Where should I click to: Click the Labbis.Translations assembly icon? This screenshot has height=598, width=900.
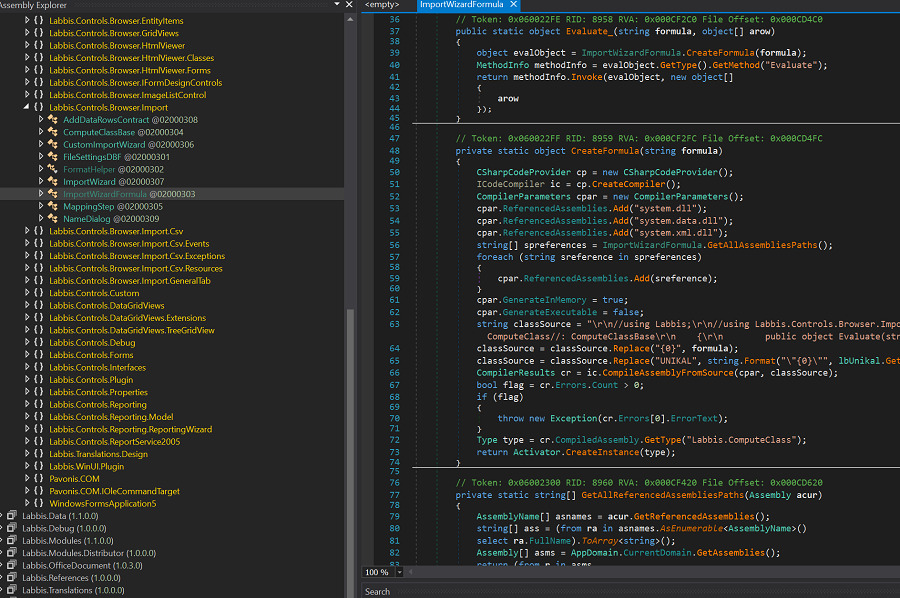(11, 590)
